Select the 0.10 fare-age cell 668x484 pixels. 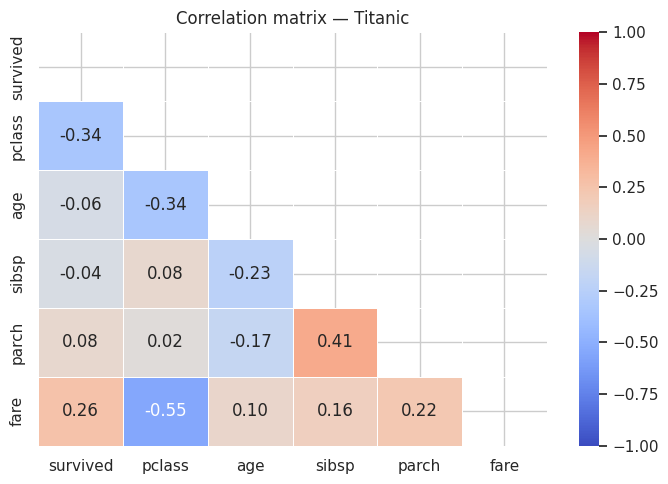coord(250,412)
